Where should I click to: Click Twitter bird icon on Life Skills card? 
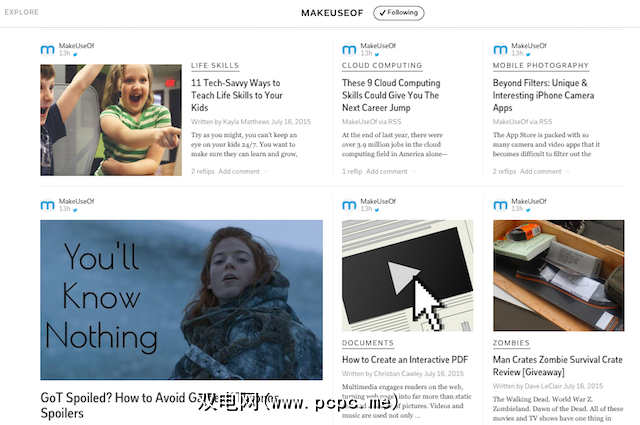click(x=75, y=54)
